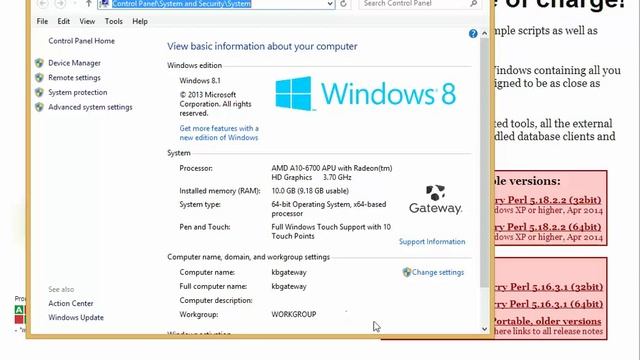Expand the address bar history dropdown

(x=330, y=4)
